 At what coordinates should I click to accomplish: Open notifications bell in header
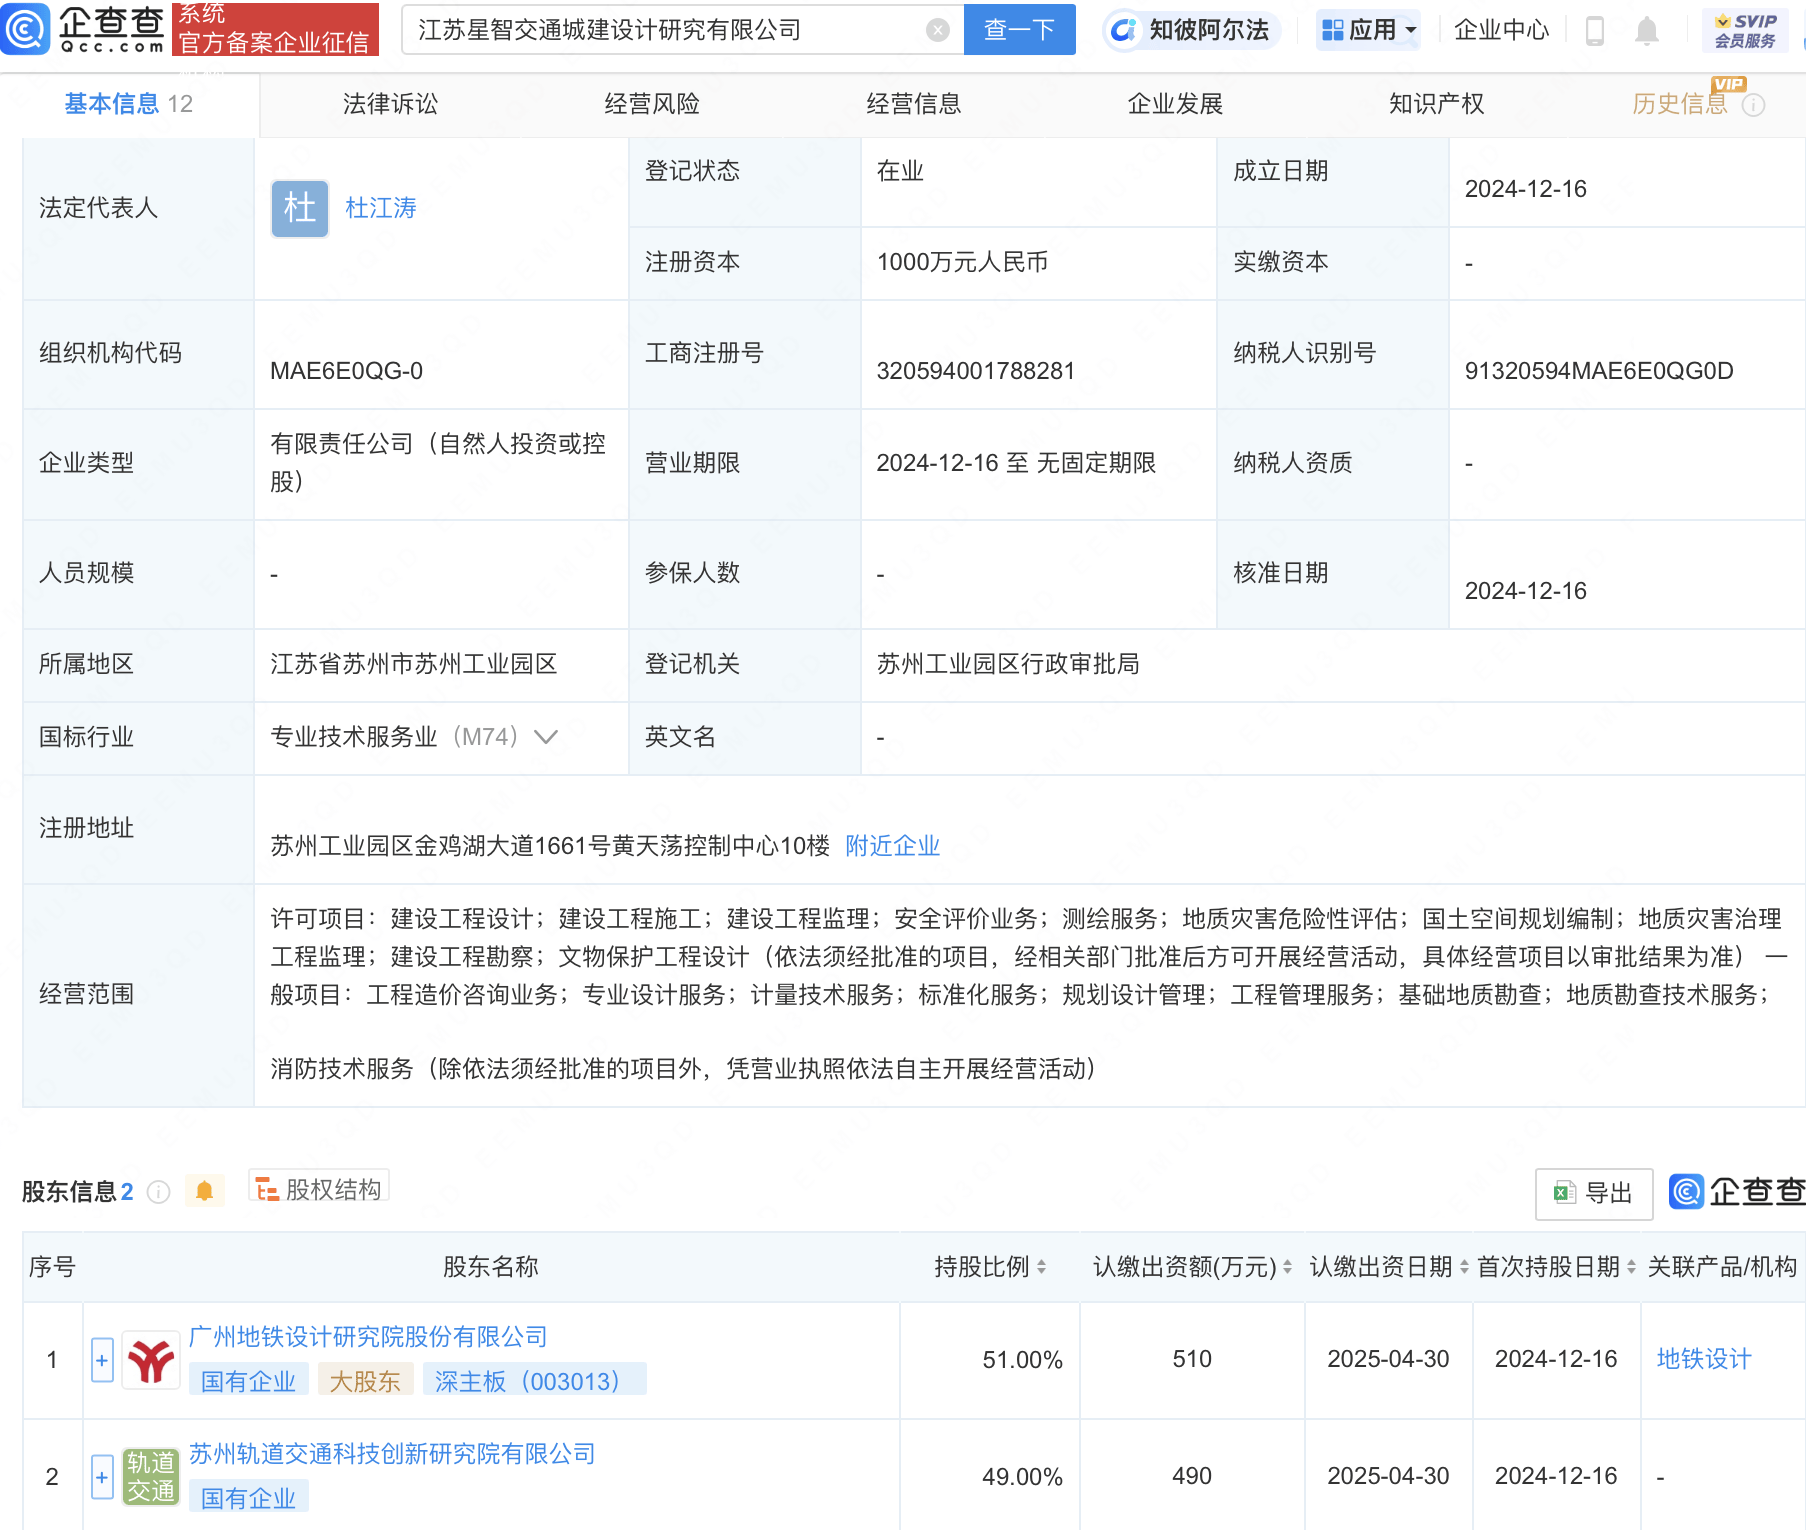point(1646,31)
